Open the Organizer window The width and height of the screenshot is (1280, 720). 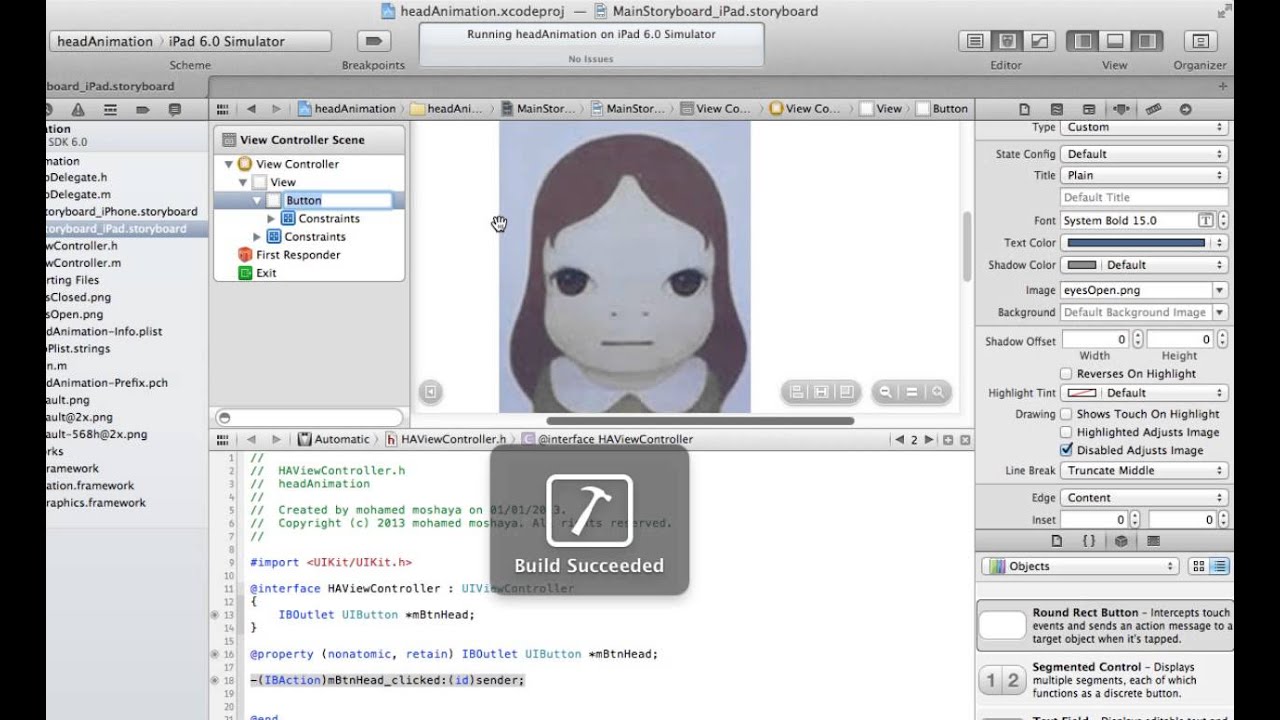(x=1200, y=41)
